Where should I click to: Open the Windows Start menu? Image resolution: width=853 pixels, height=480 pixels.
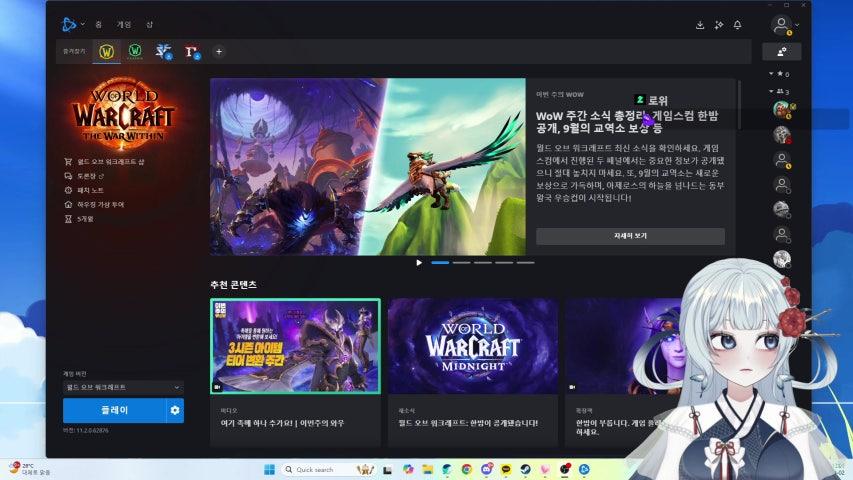pos(269,469)
